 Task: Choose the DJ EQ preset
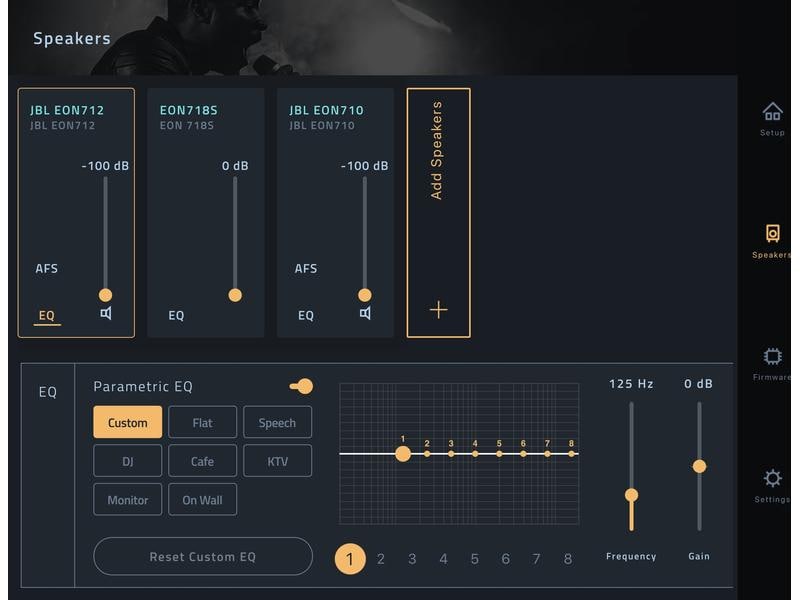click(128, 461)
